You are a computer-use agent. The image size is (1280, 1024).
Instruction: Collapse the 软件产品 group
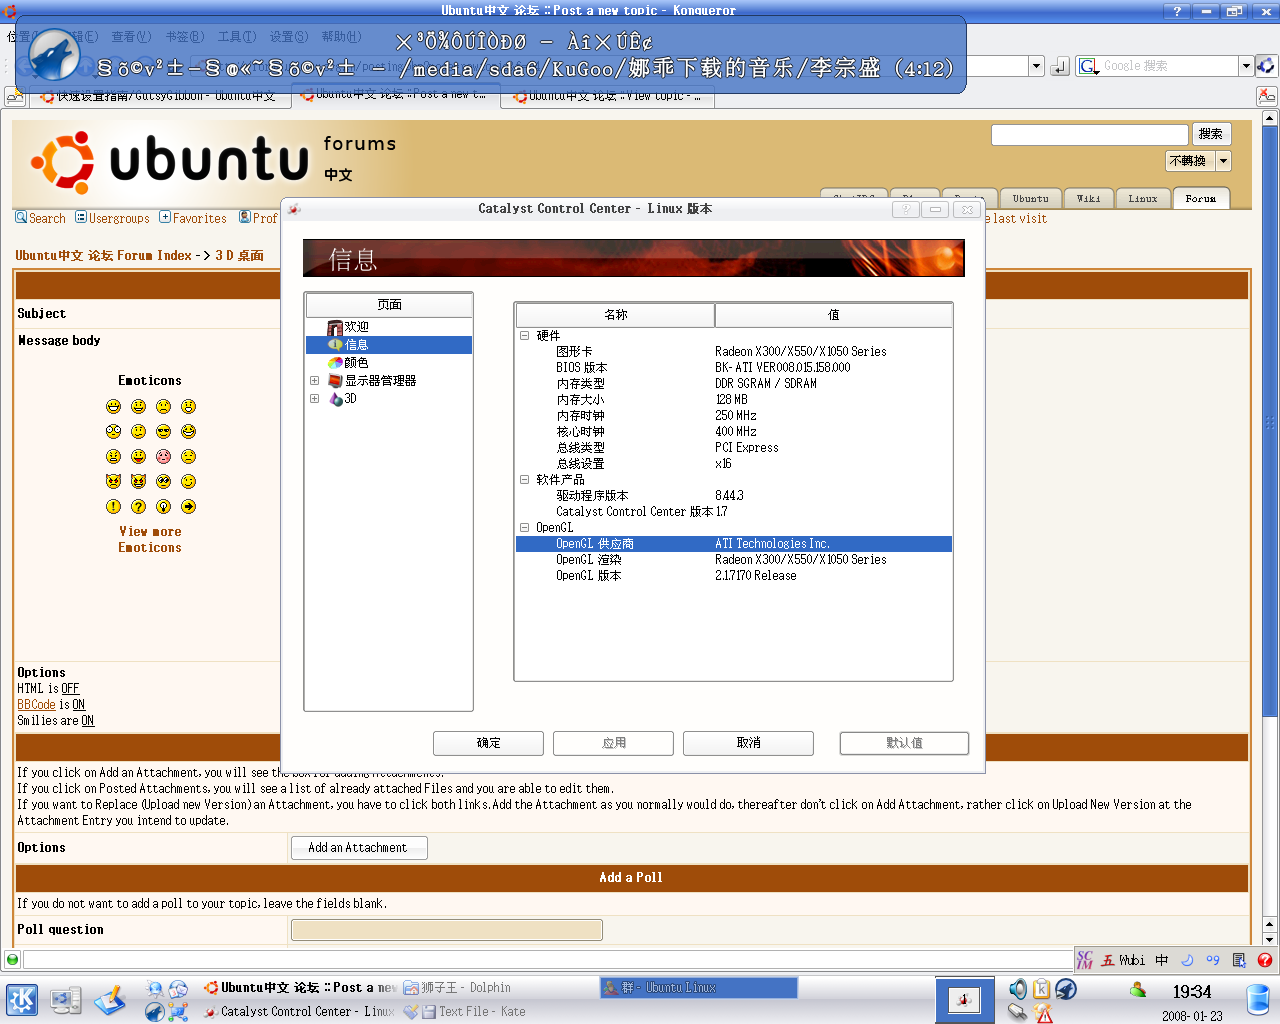tap(524, 480)
